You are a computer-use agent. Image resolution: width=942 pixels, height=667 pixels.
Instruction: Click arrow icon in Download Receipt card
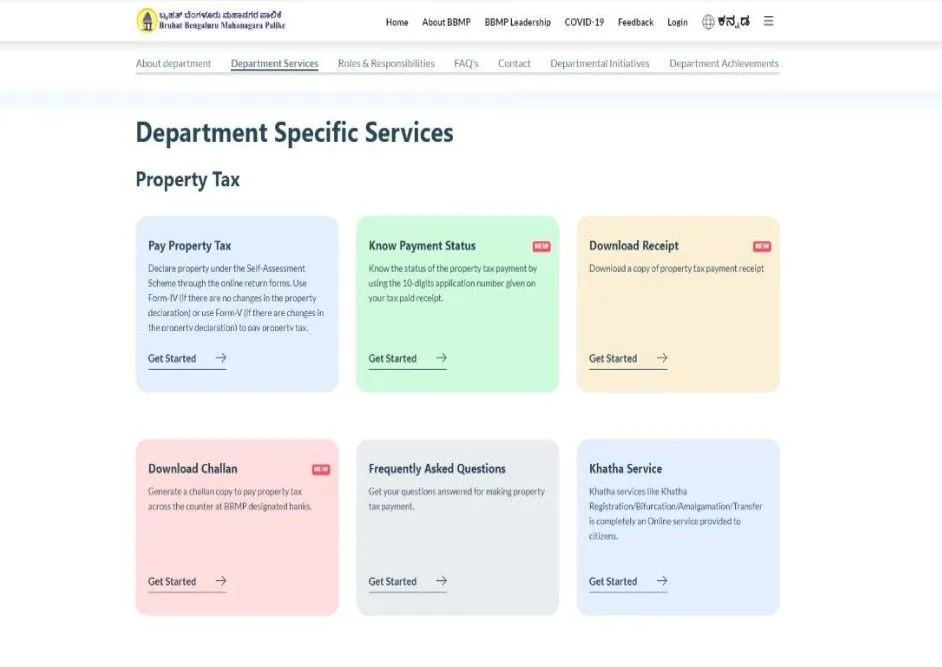coord(662,358)
